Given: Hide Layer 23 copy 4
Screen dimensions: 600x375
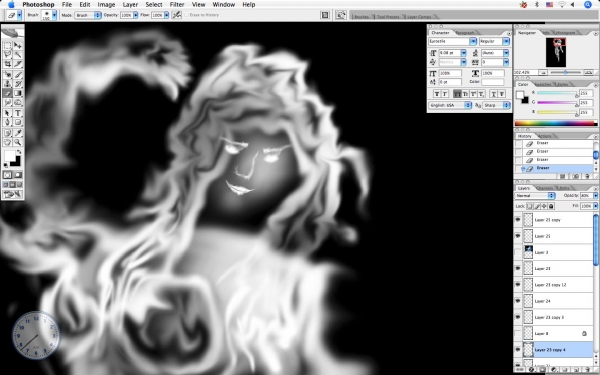Looking at the screenshot, I should pyautogui.click(x=518, y=350).
